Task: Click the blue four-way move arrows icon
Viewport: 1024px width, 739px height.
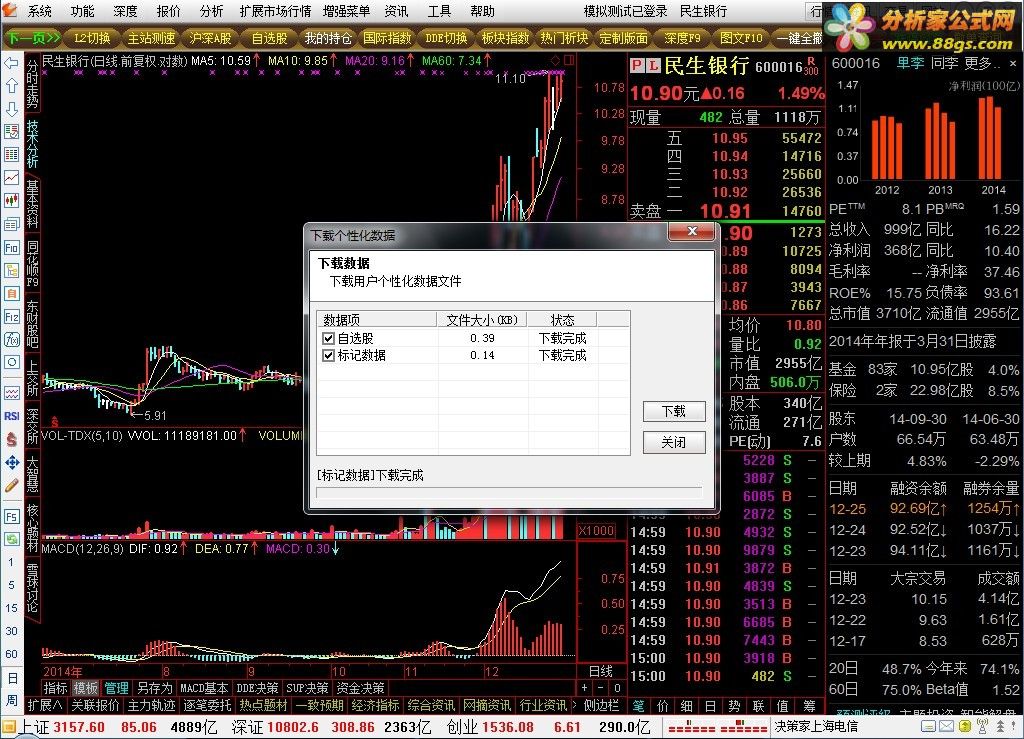Action: click(11, 462)
